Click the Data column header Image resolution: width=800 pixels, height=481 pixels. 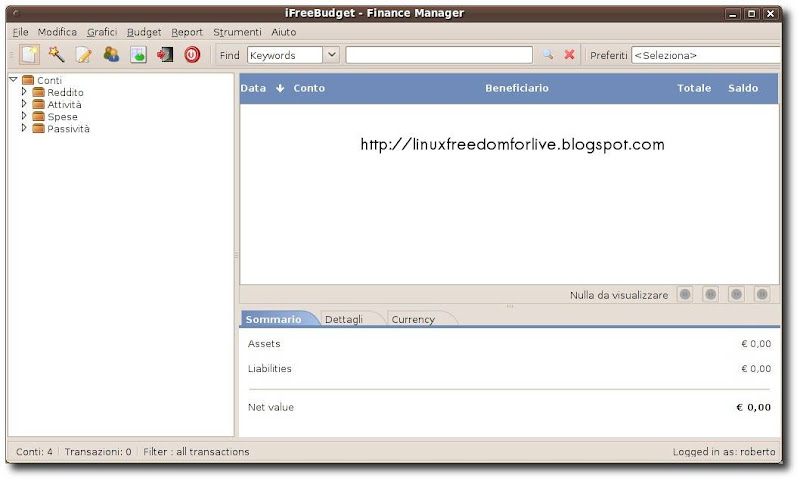coord(253,88)
